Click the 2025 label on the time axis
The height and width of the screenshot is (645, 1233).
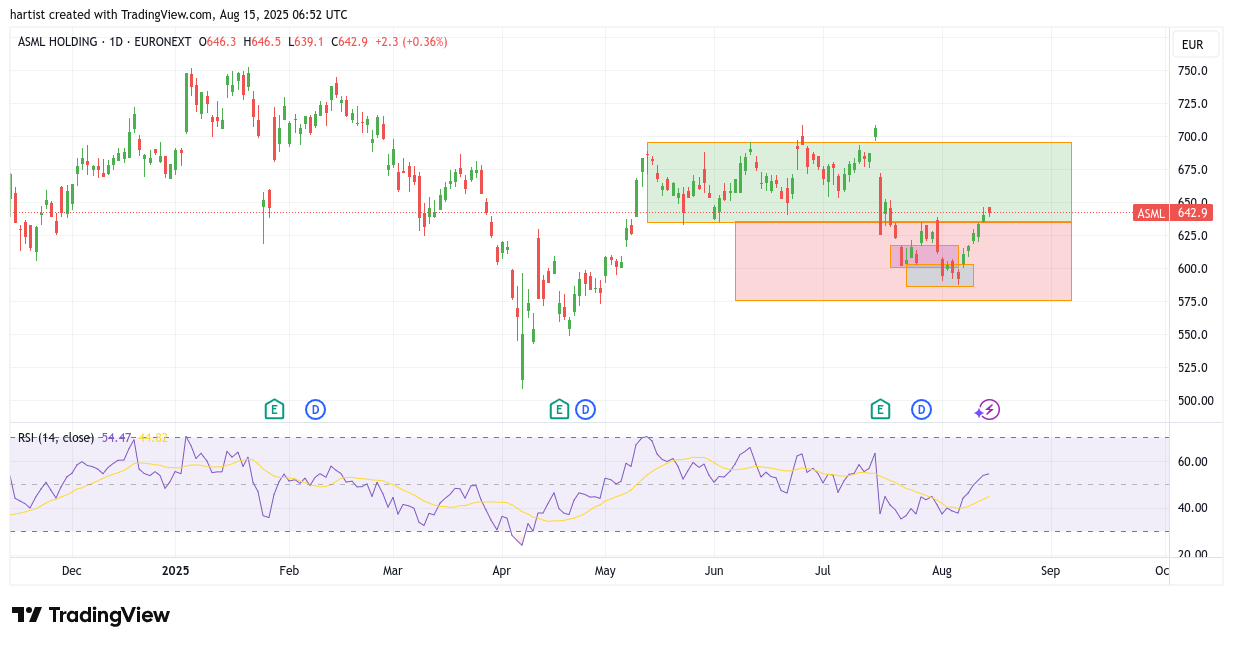point(175,571)
